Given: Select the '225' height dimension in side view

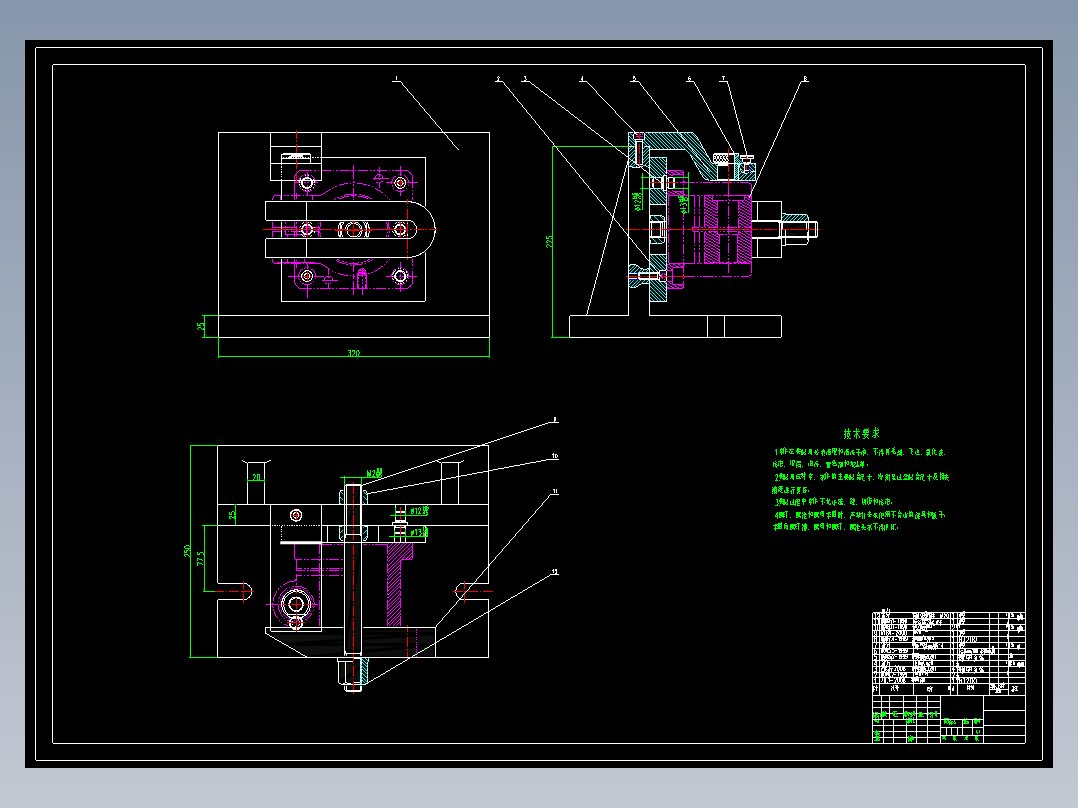Looking at the screenshot, I should coord(549,241).
